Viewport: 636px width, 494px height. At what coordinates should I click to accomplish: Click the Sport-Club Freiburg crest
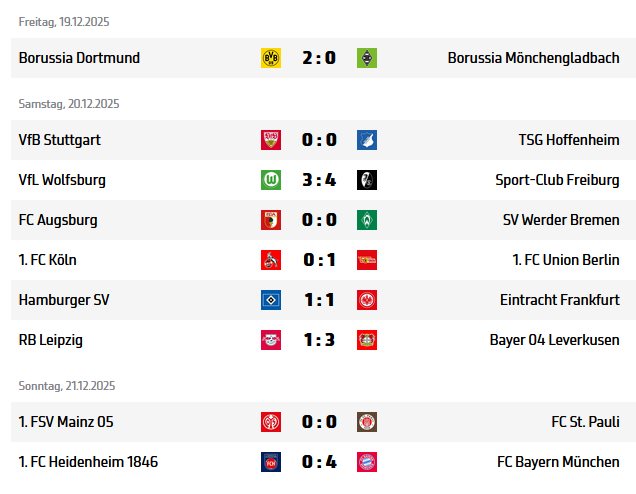tap(367, 180)
